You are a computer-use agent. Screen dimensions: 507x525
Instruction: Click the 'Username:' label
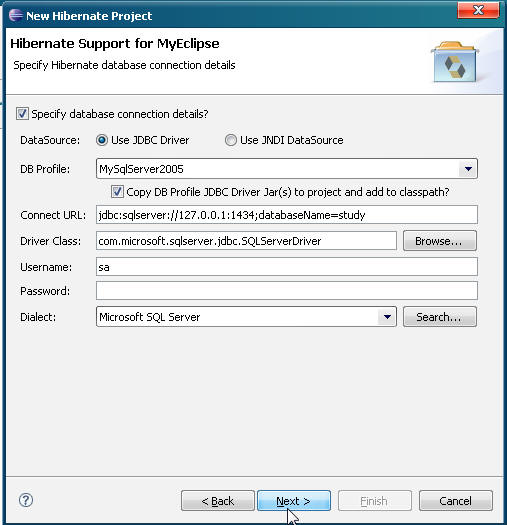[46, 267]
